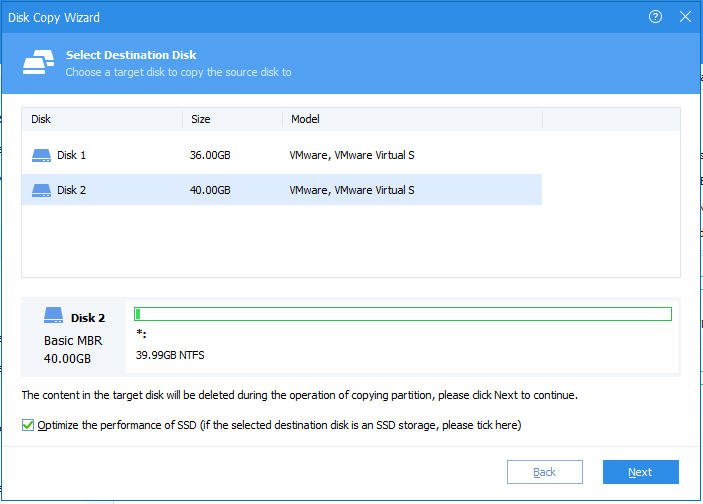Click the Disk 1 model VMware text
The image size is (703, 504).
tap(352, 155)
